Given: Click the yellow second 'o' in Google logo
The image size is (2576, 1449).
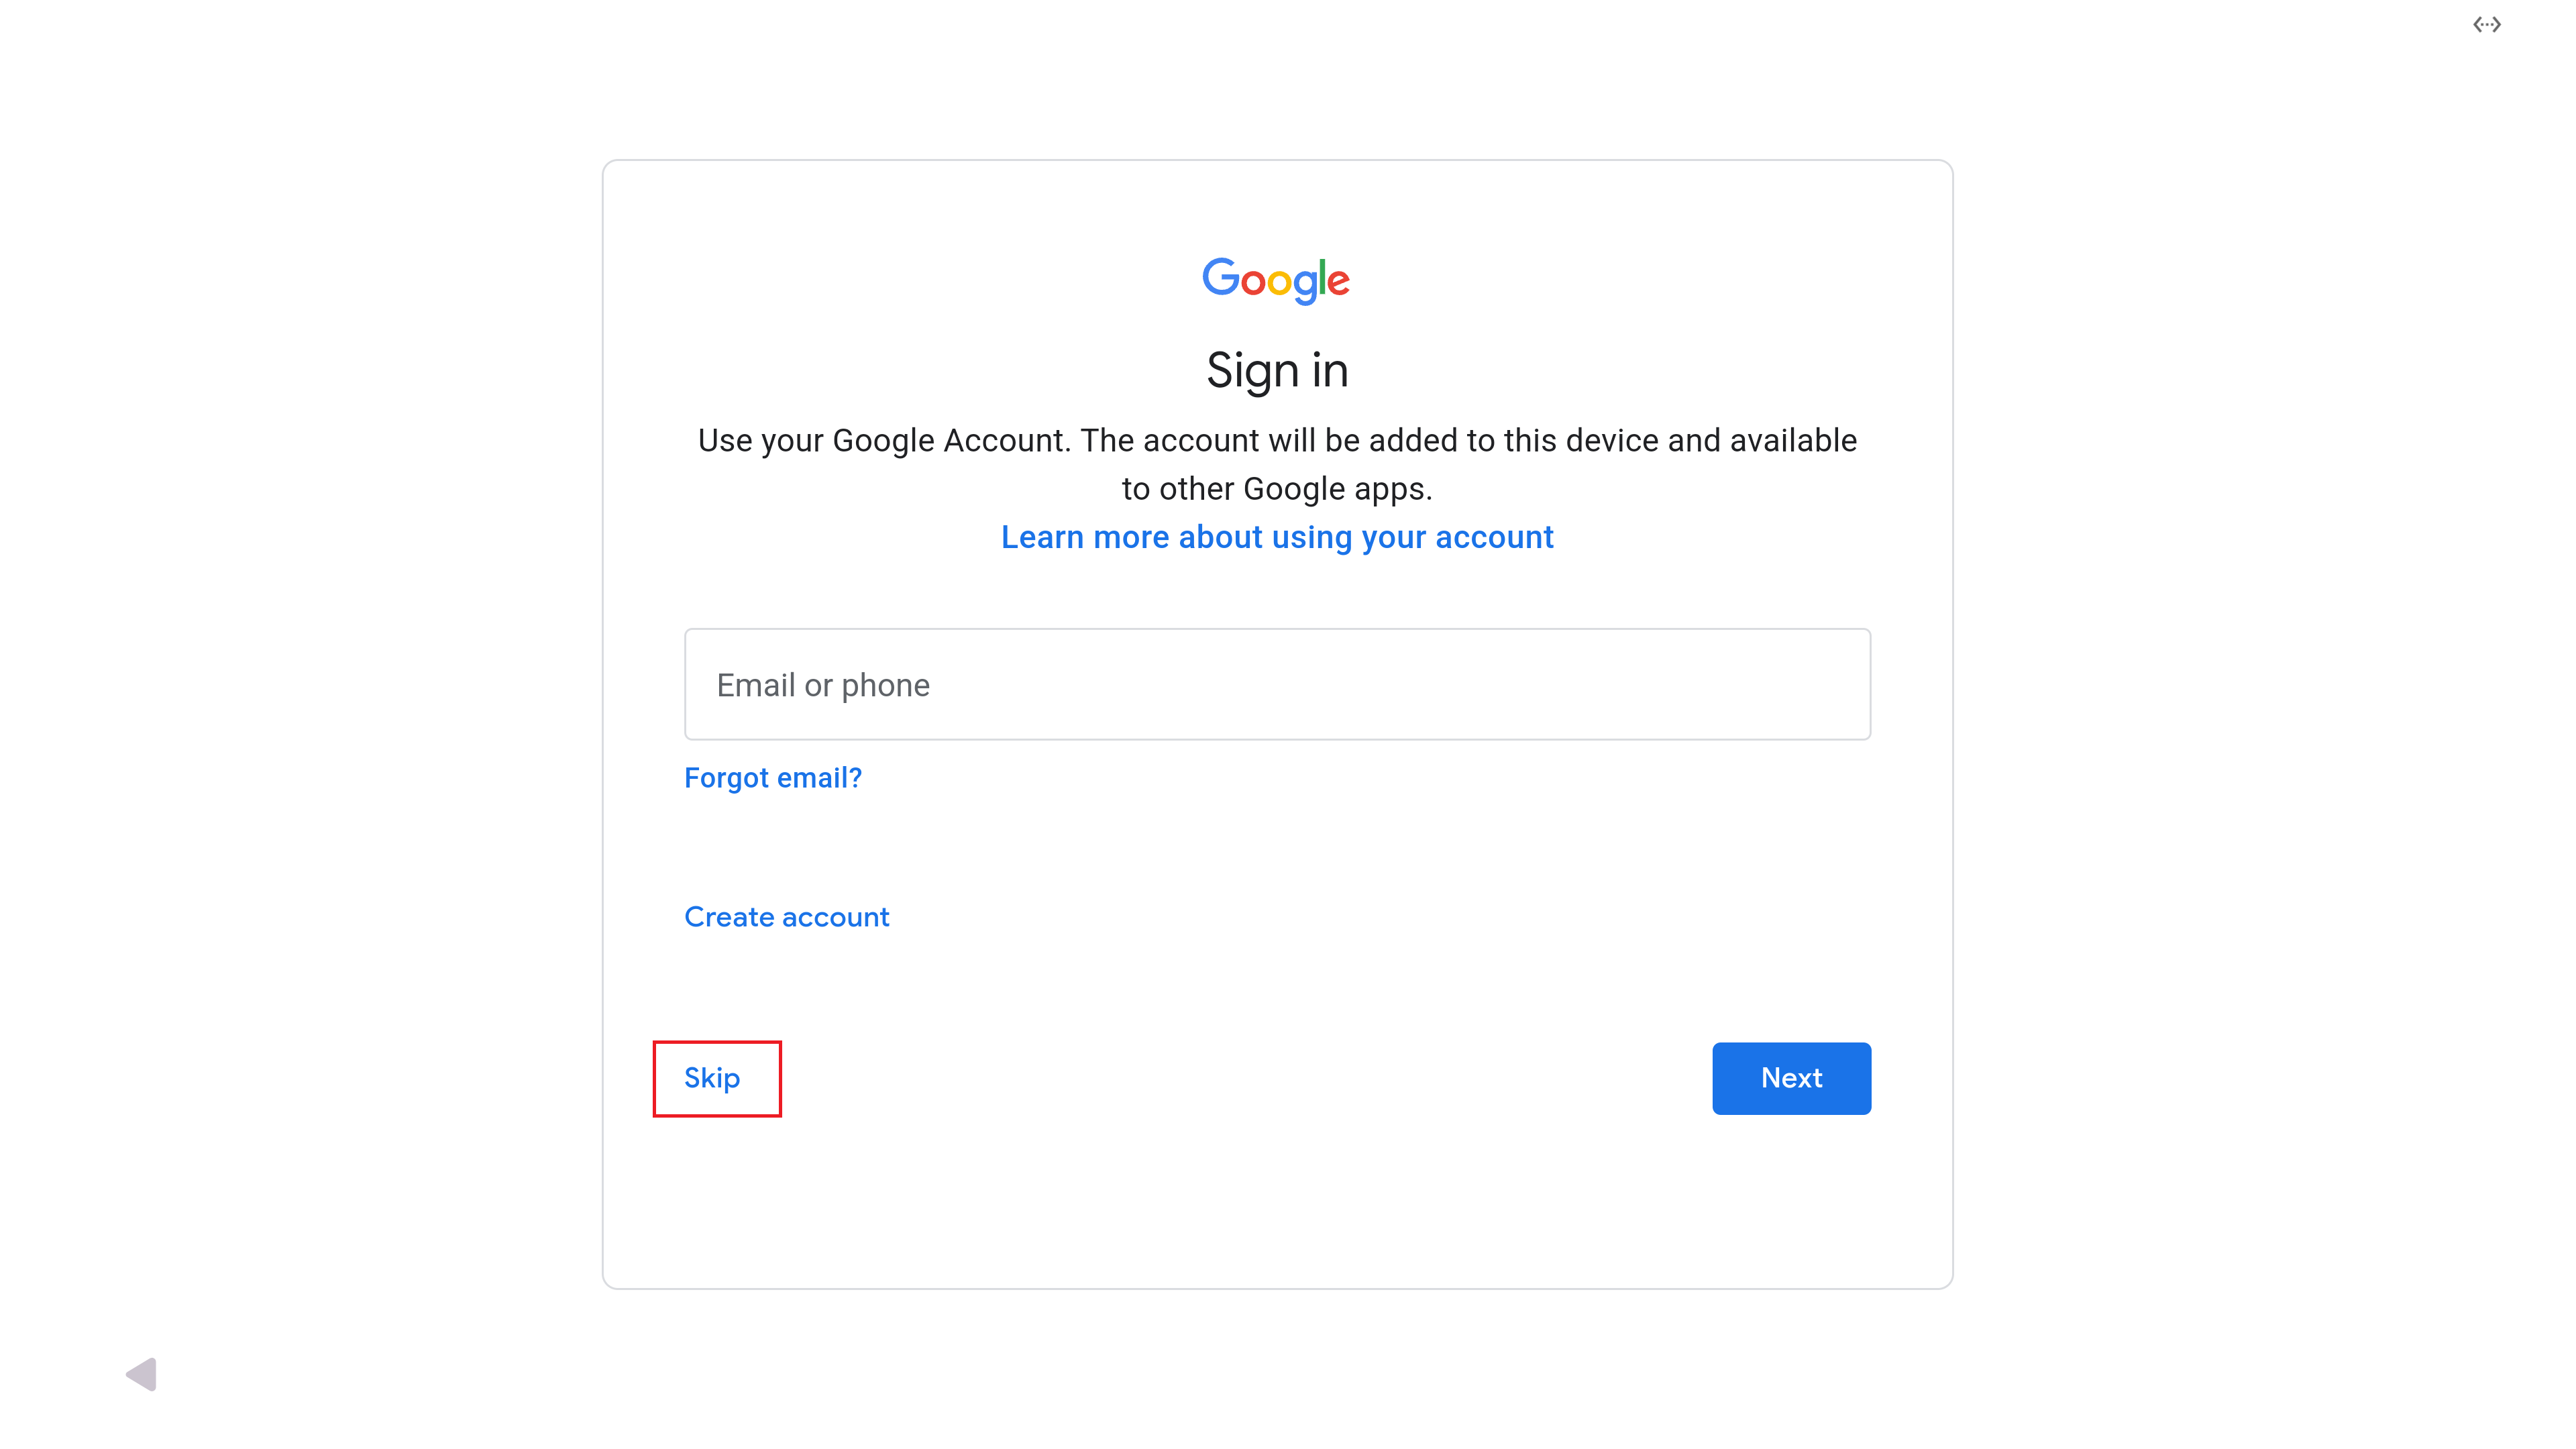Looking at the screenshot, I should (x=1279, y=283).
